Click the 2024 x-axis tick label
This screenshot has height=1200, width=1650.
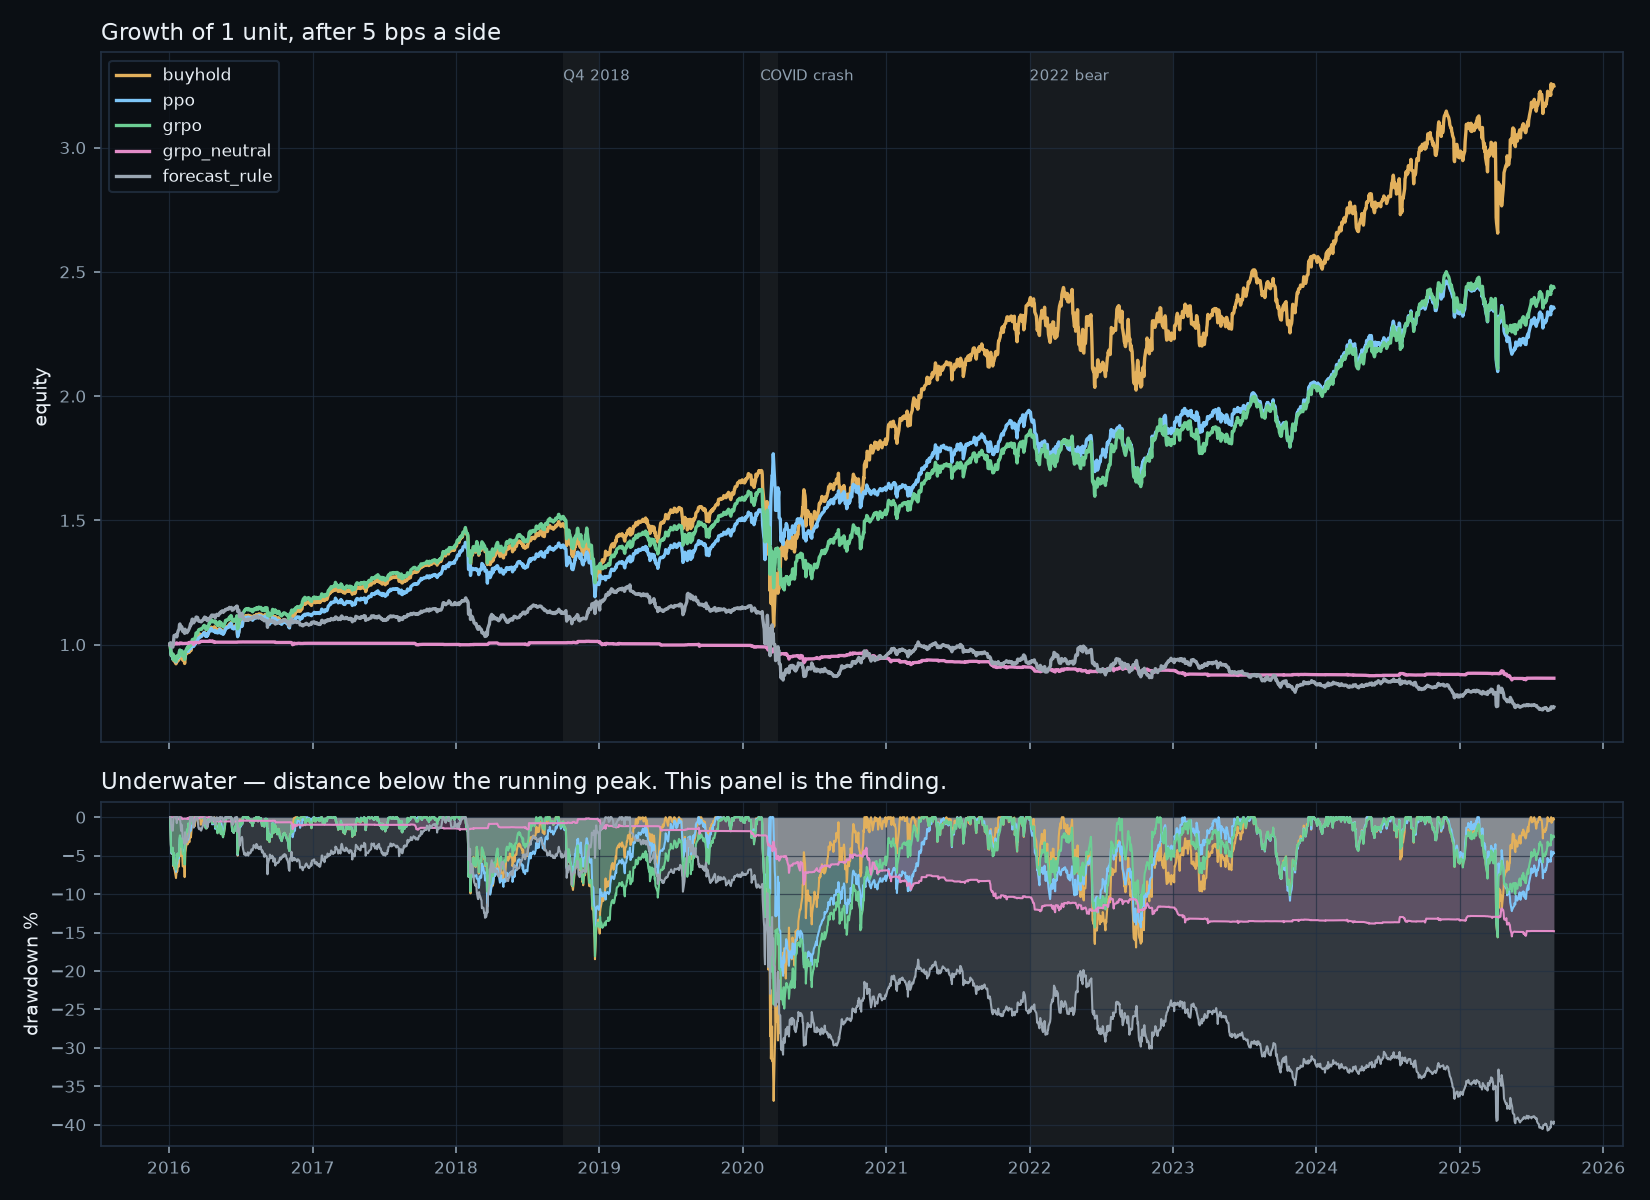point(1316,1168)
